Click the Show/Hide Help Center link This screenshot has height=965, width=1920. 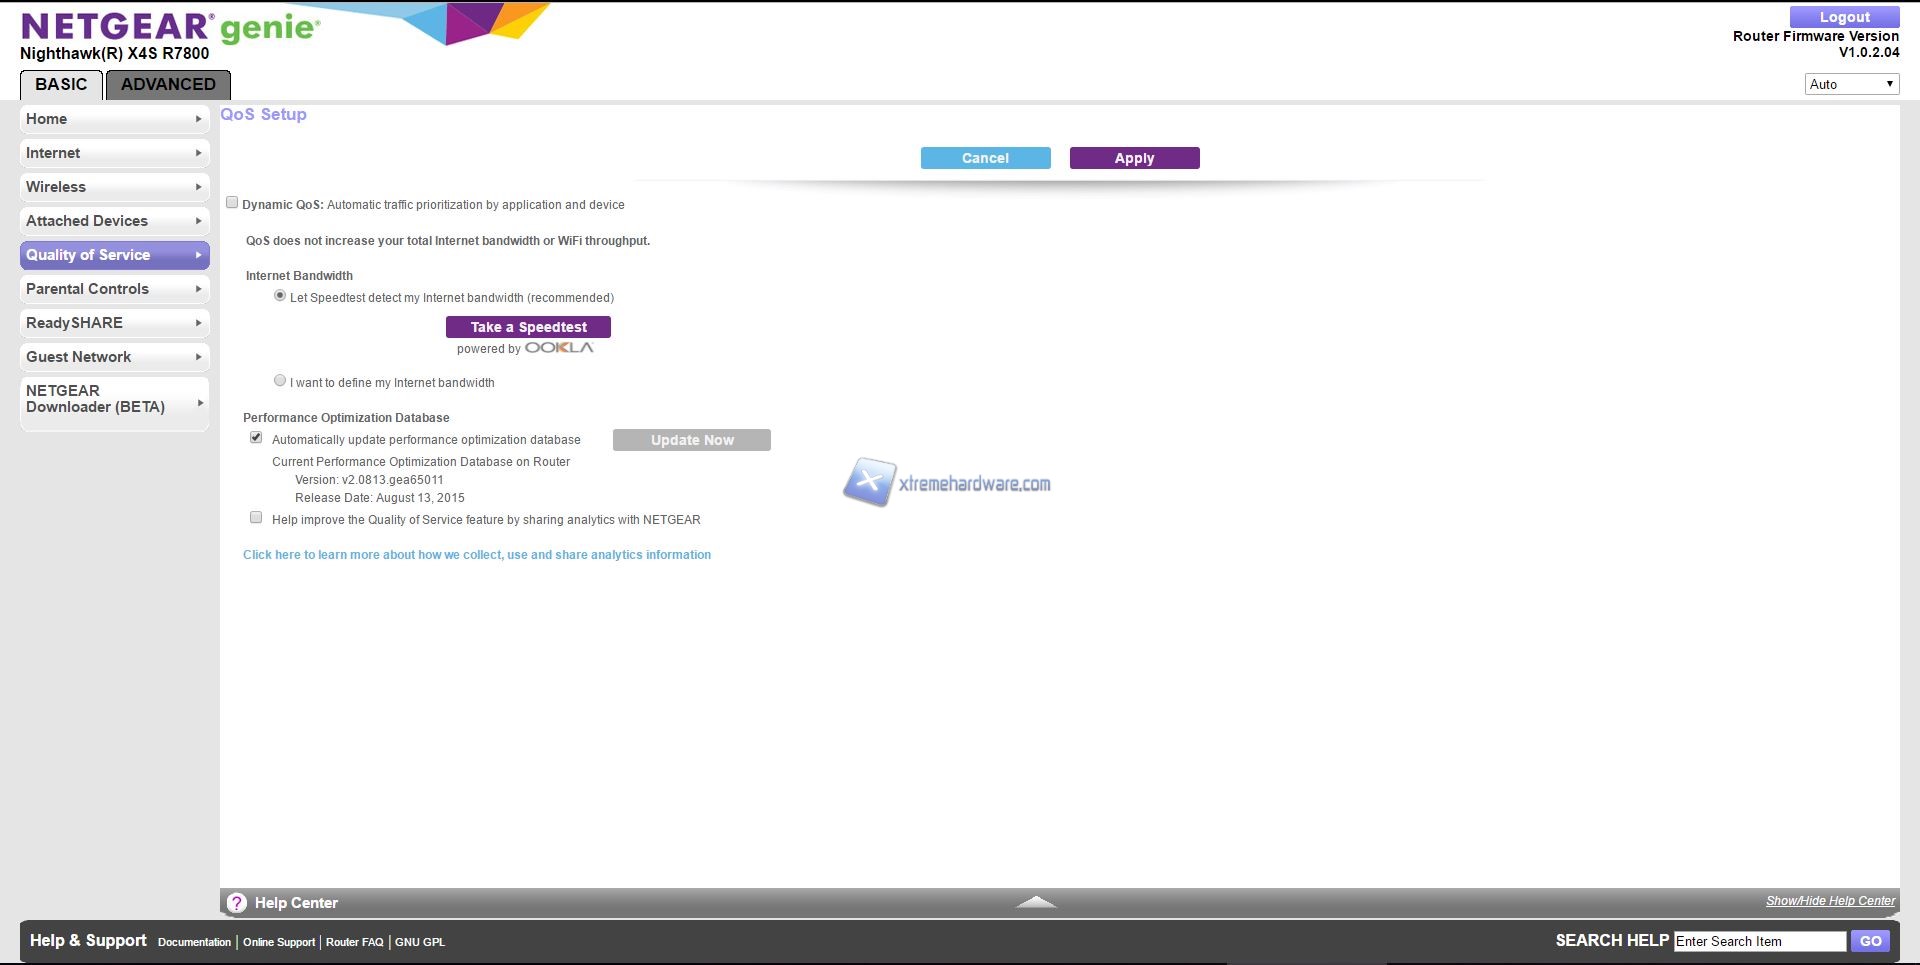(1830, 901)
